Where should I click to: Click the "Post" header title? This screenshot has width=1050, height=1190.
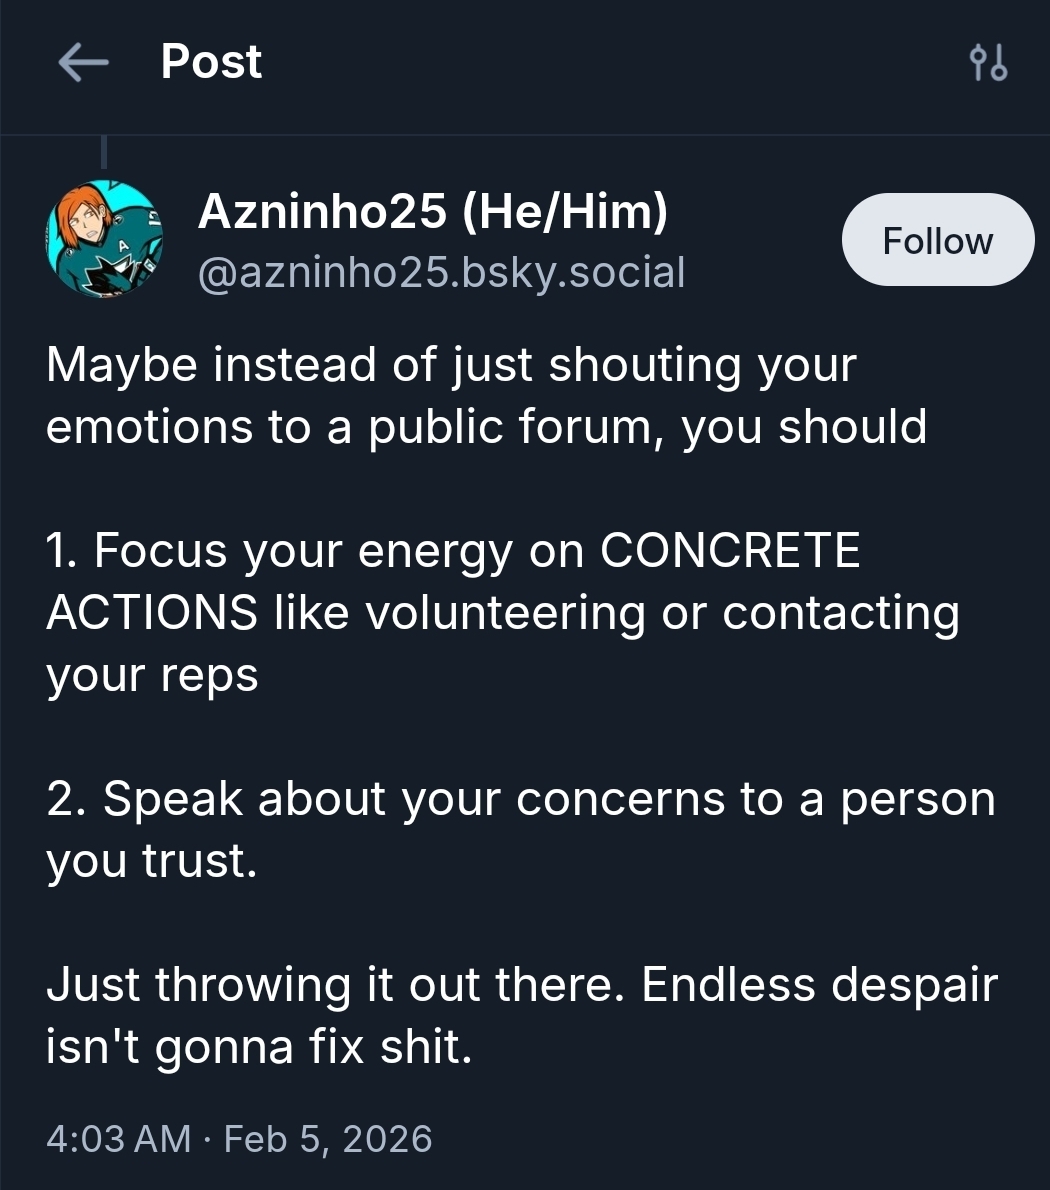click(211, 62)
